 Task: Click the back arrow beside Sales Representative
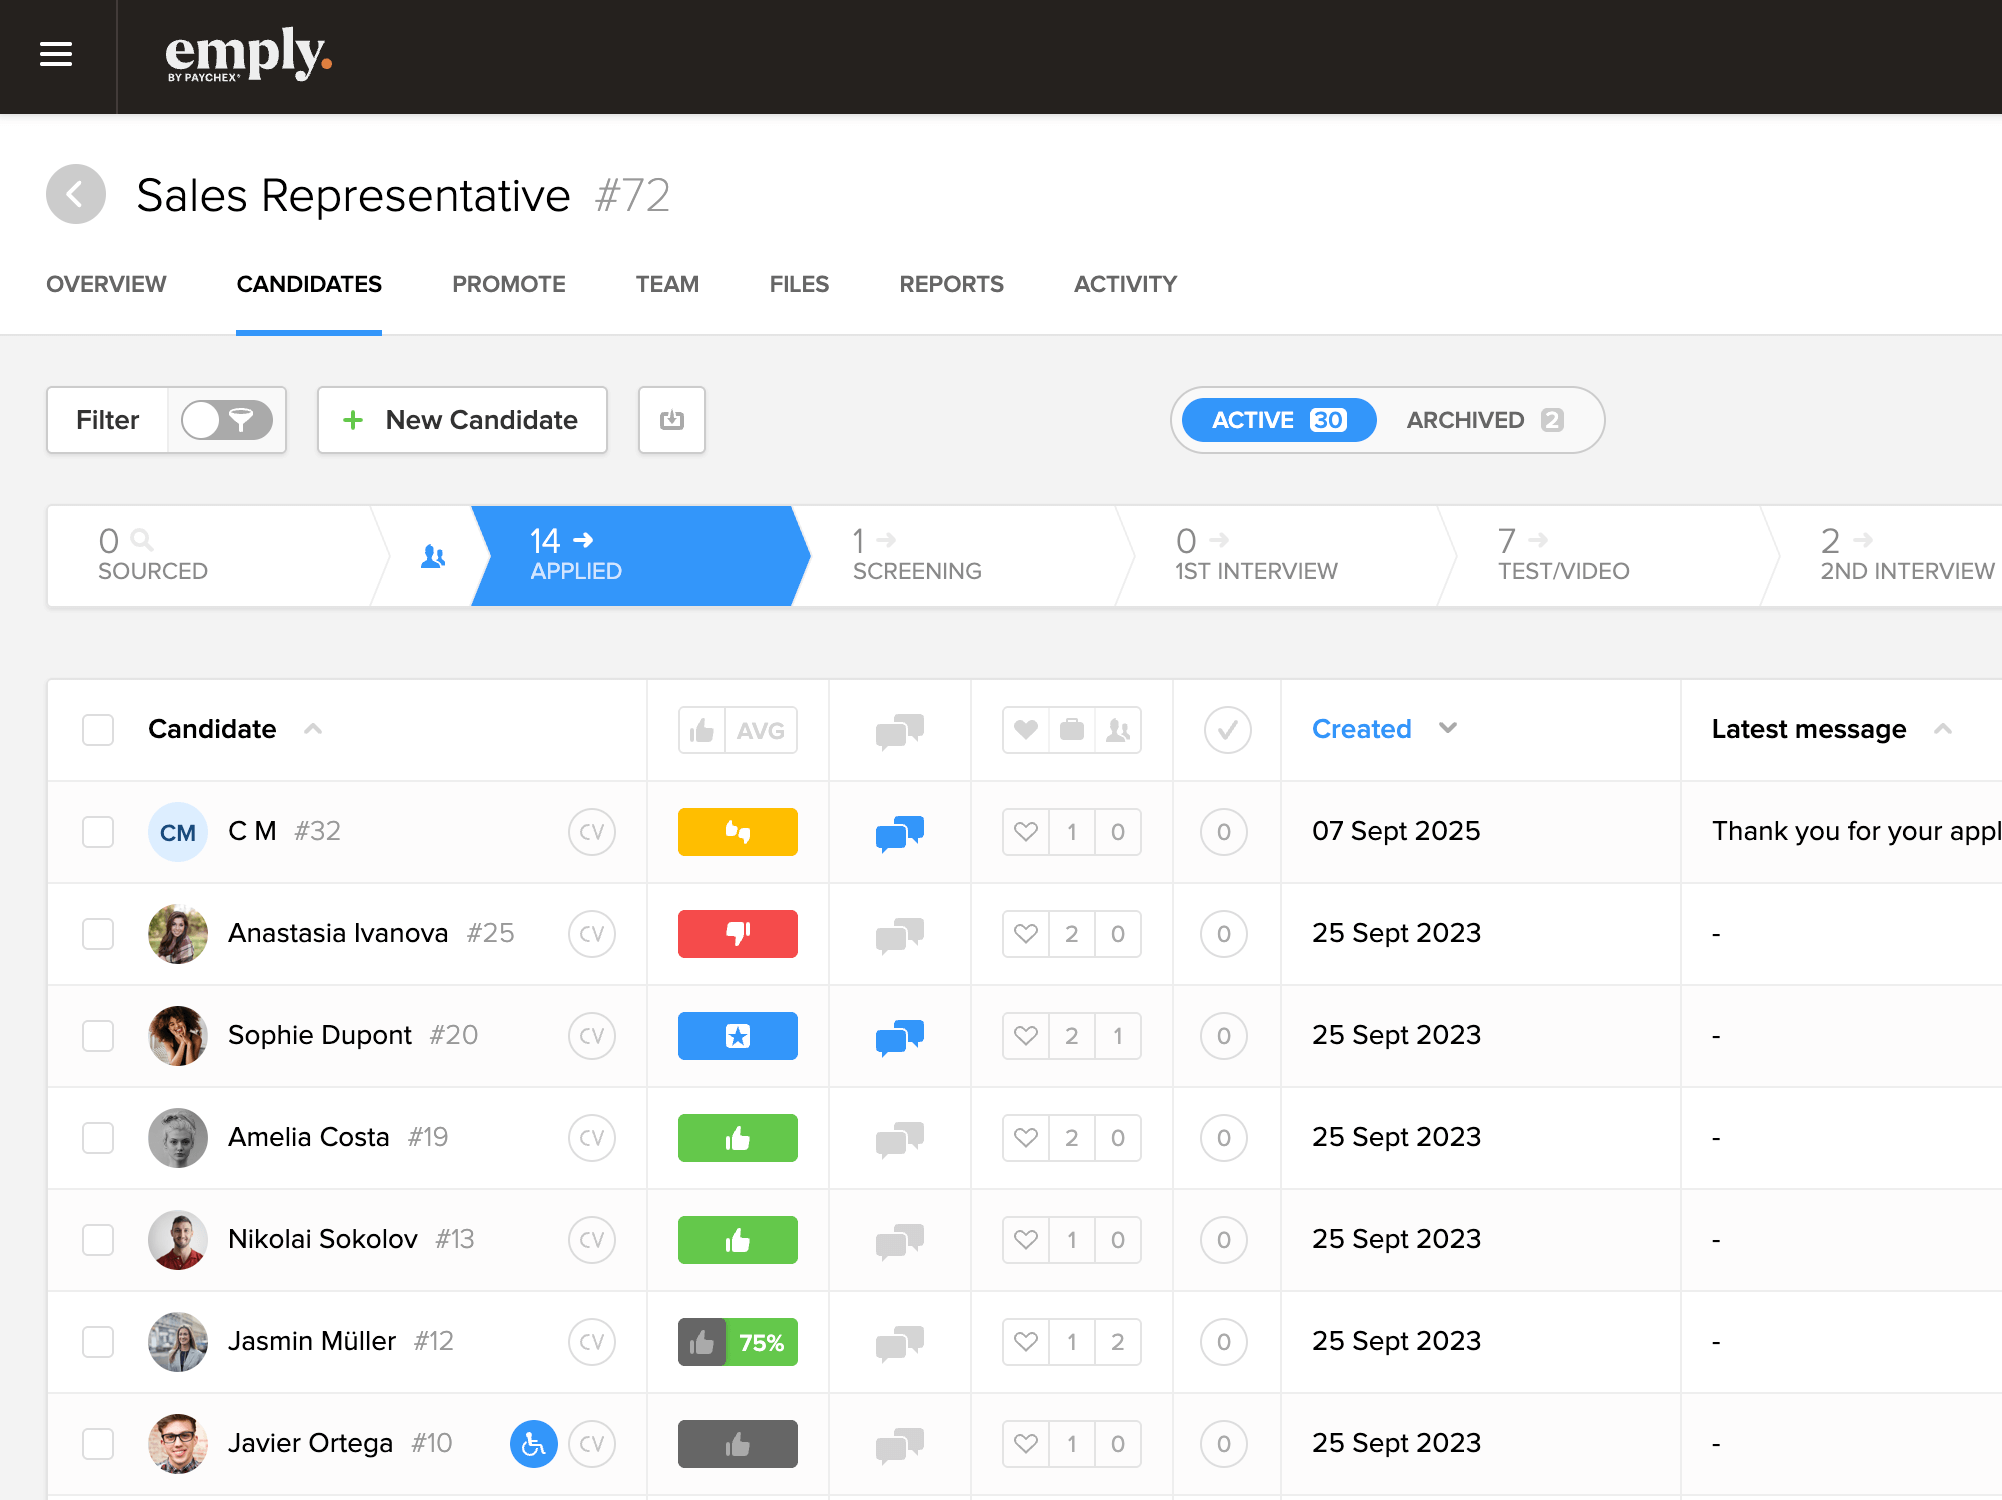76,194
